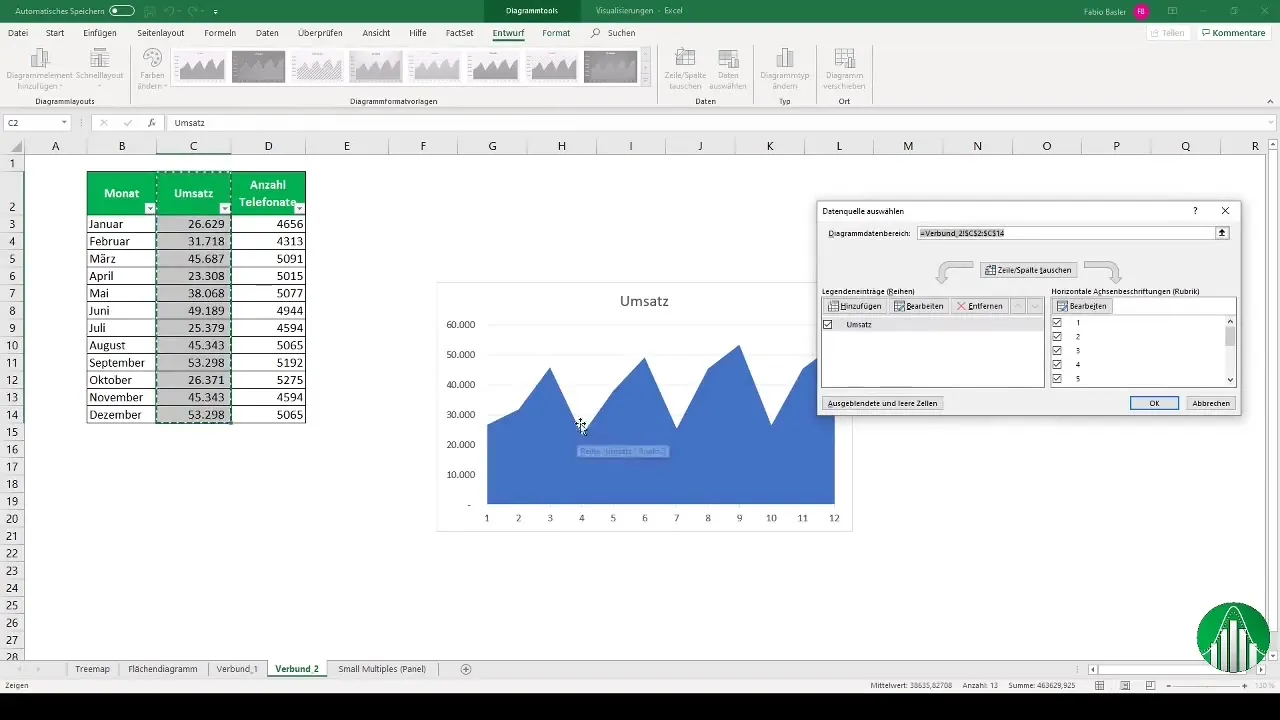The image size is (1280, 720).
Task: Open the Schnelllayout gallery
Action: (99, 68)
